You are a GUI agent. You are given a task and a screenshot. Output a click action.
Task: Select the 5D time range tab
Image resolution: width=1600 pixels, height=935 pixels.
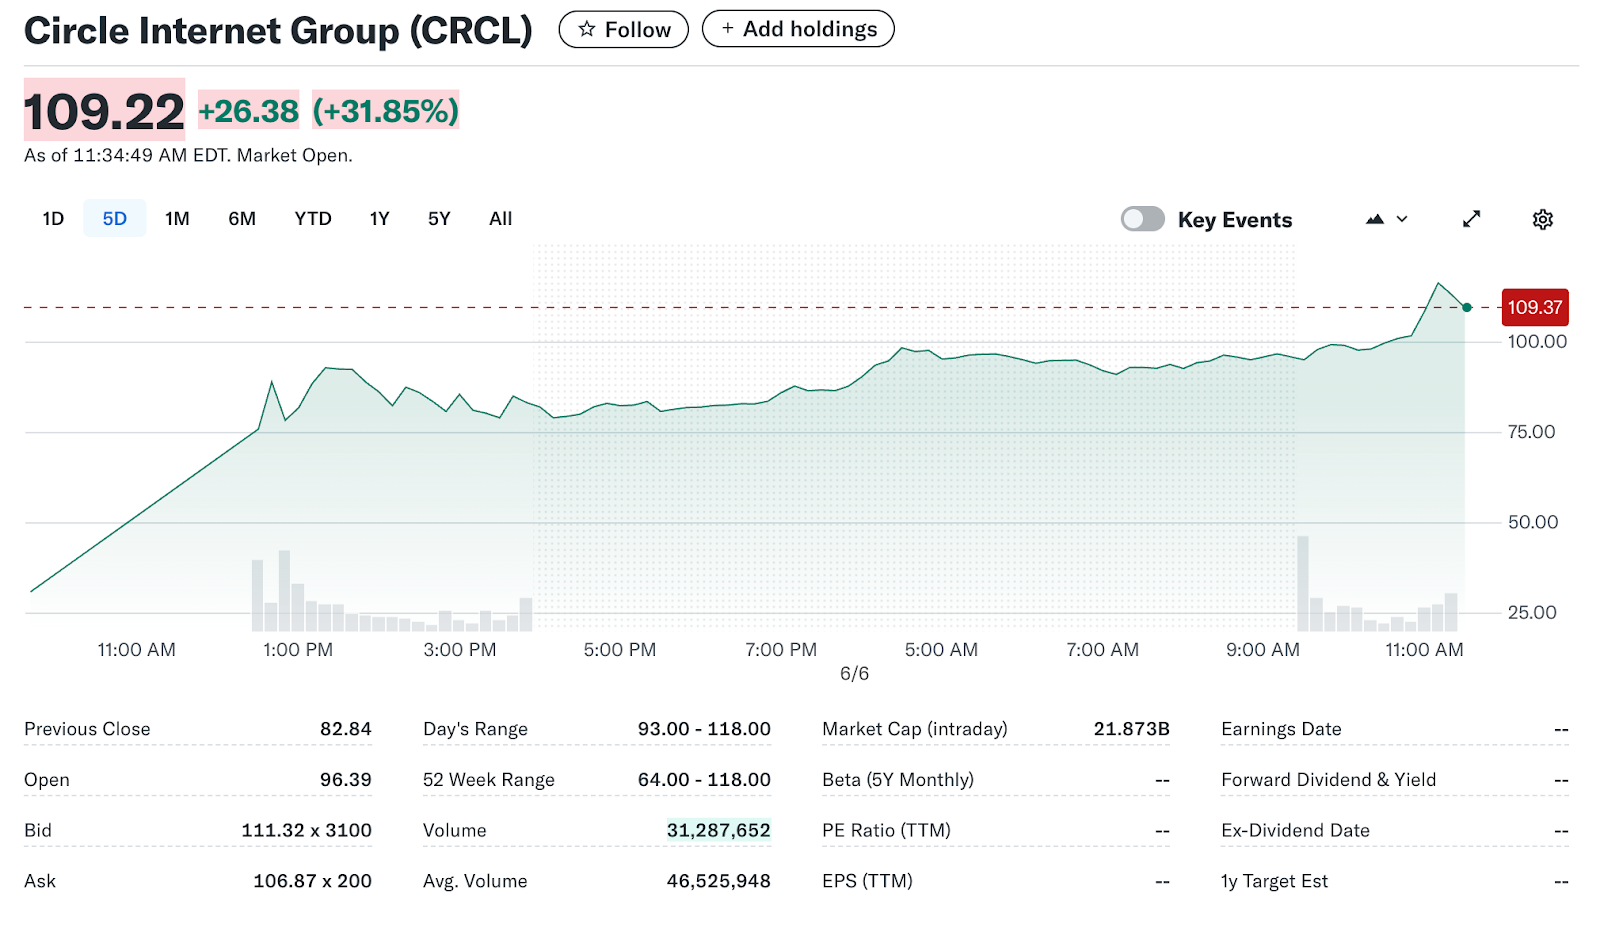click(x=115, y=219)
